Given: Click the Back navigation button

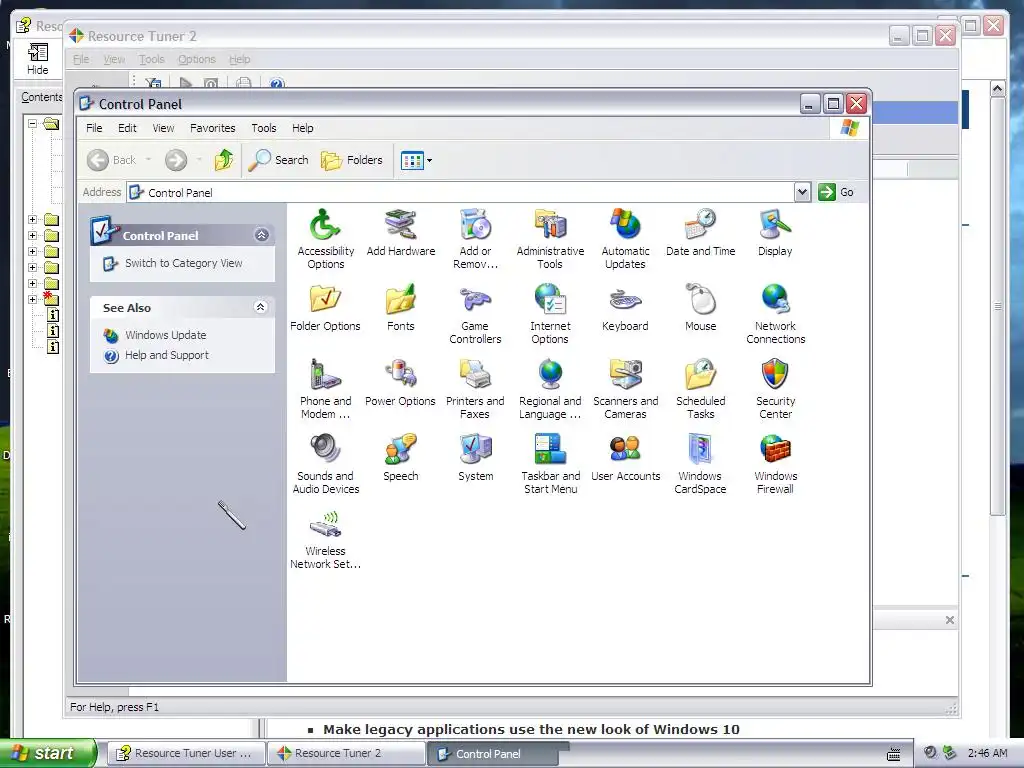Looking at the screenshot, I should 112,160.
